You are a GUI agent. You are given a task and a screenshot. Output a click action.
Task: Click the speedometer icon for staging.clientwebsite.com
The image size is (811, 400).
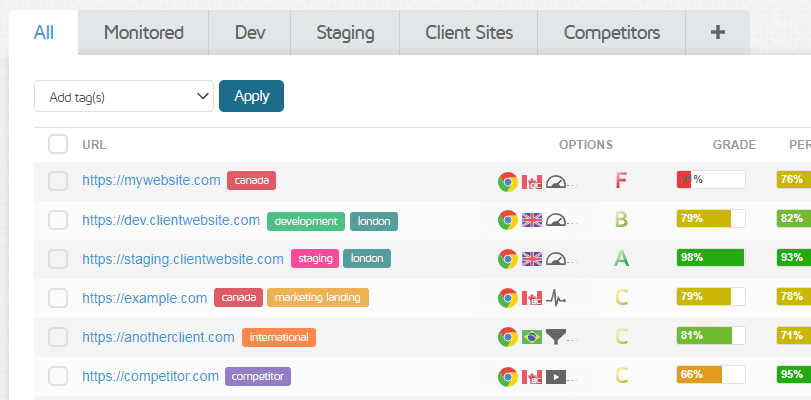[x=557, y=259]
